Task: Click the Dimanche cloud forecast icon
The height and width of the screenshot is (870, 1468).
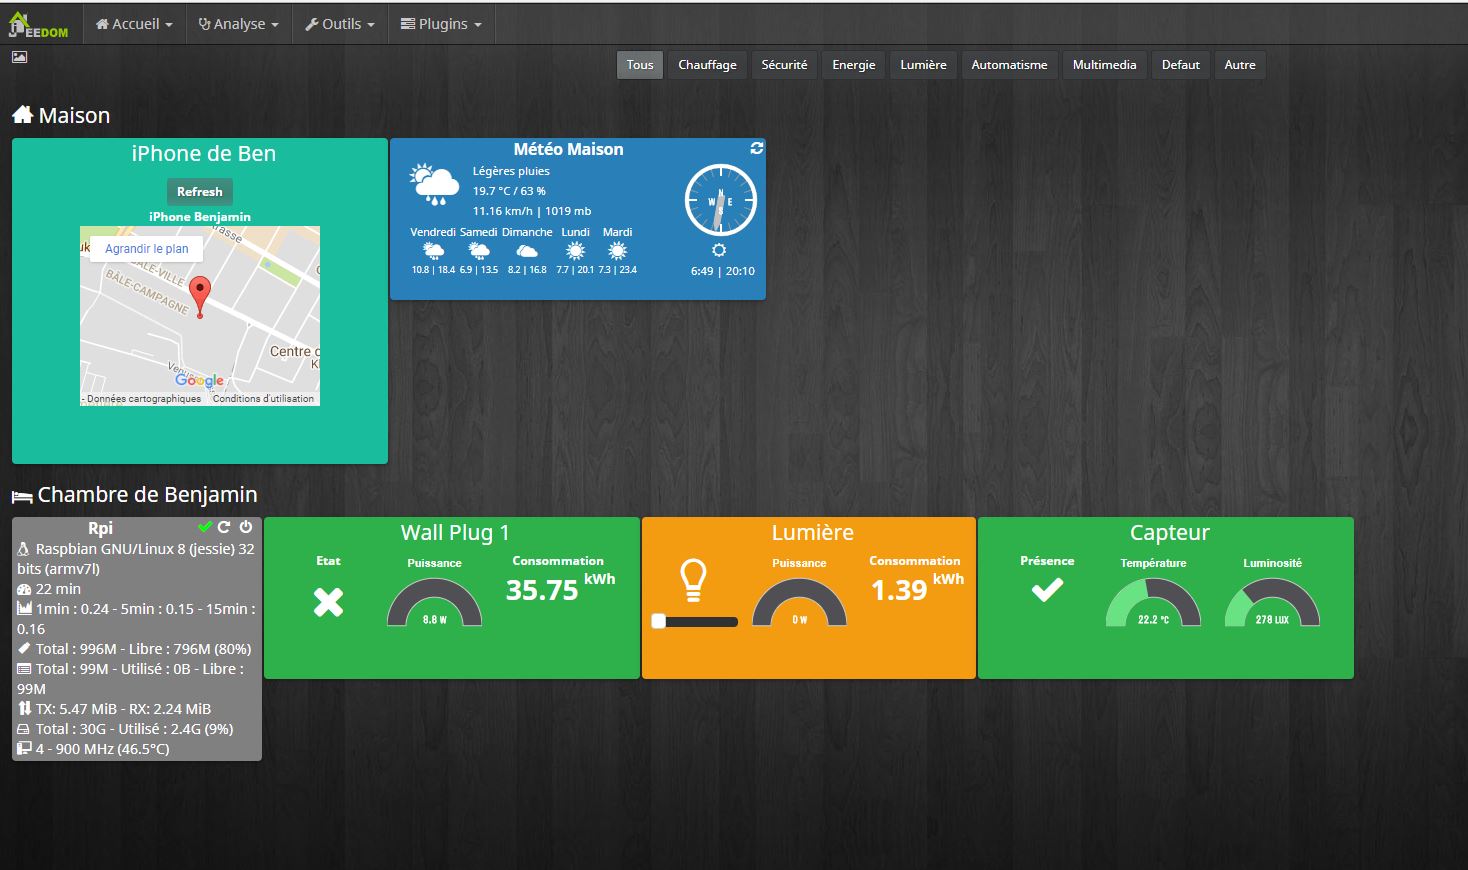Action: (x=527, y=250)
